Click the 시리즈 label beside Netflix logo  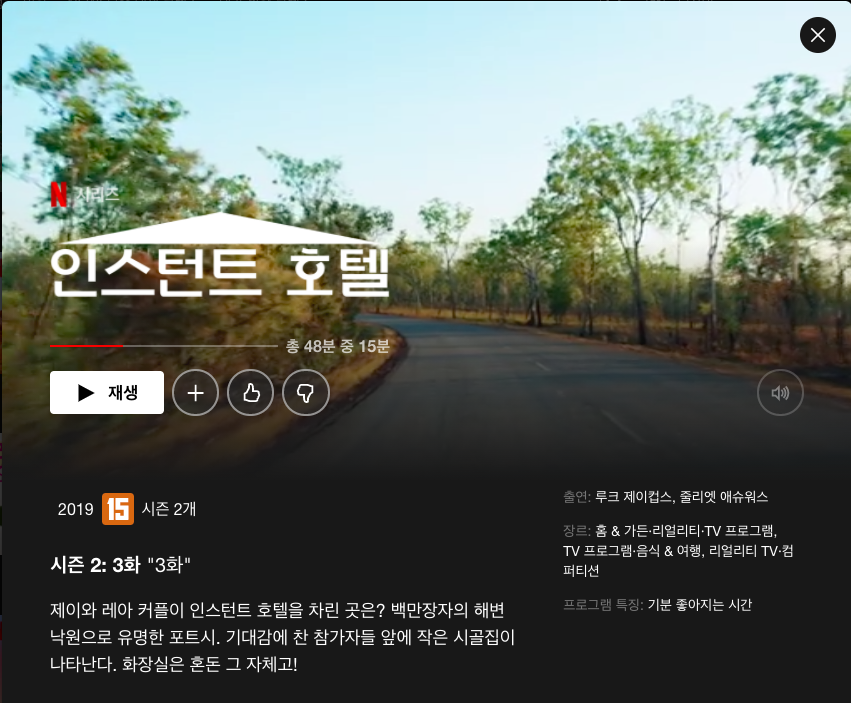[x=97, y=194]
